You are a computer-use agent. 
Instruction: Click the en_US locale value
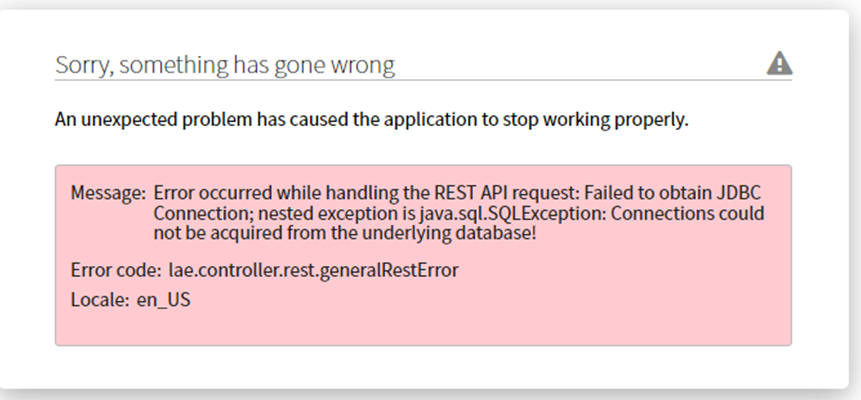164,301
